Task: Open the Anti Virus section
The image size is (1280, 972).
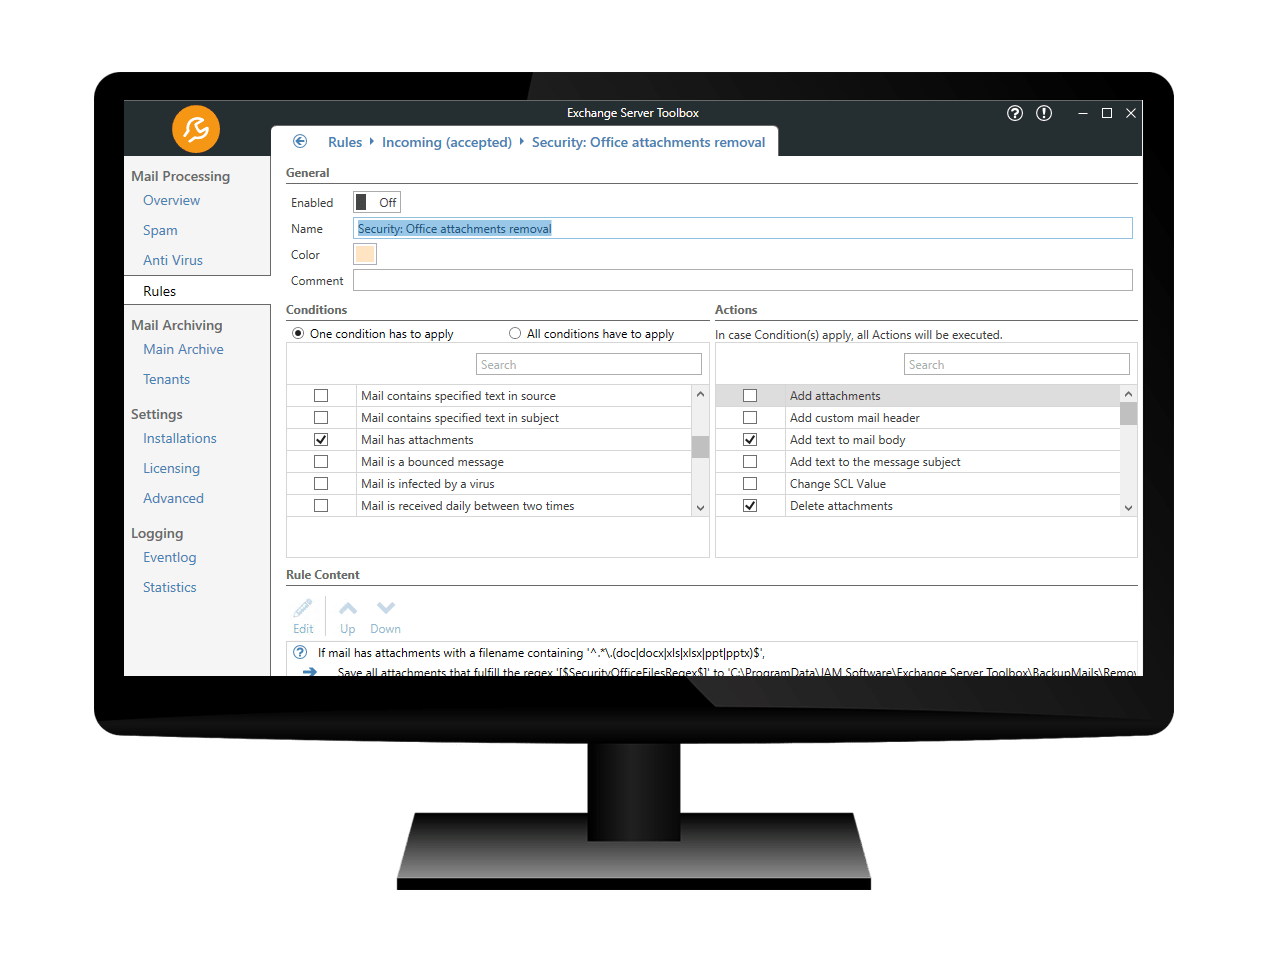Action: 173,260
